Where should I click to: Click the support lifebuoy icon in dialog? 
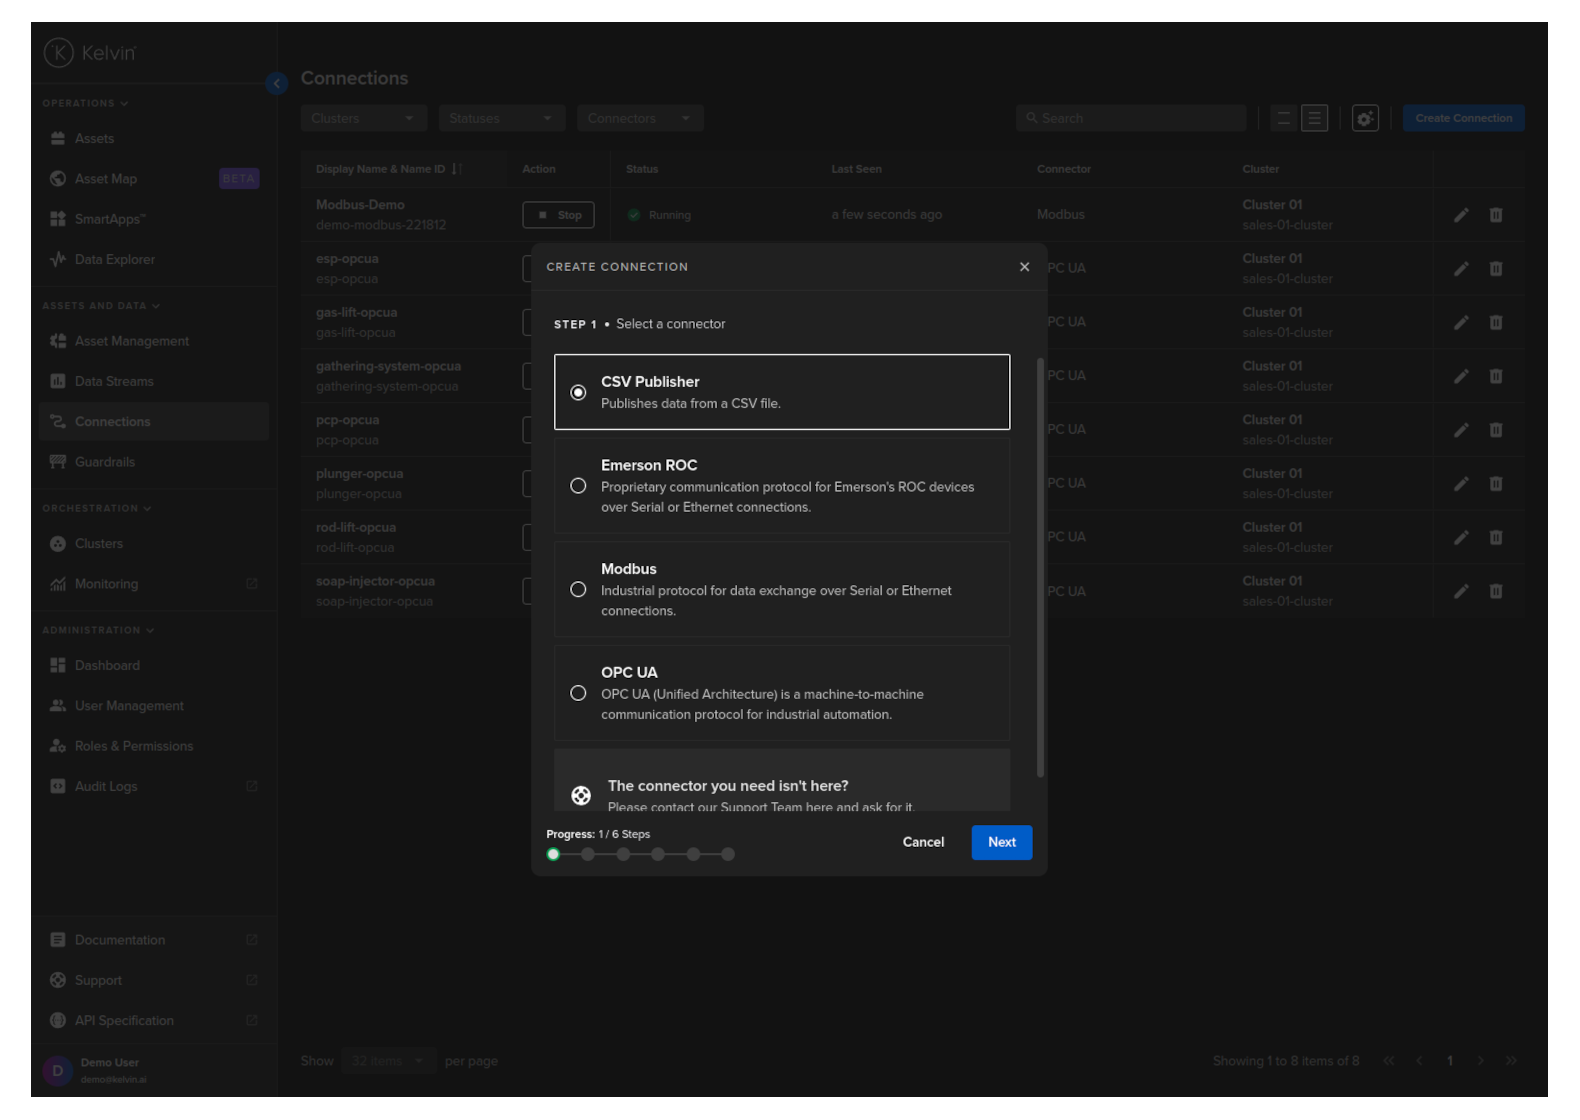tap(581, 795)
